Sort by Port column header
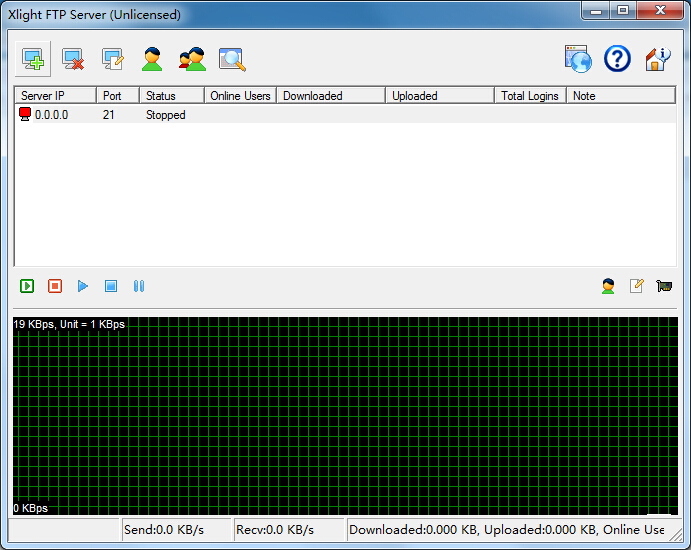Image resolution: width=691 pixels, height=550 pixels. coord(118,96)
